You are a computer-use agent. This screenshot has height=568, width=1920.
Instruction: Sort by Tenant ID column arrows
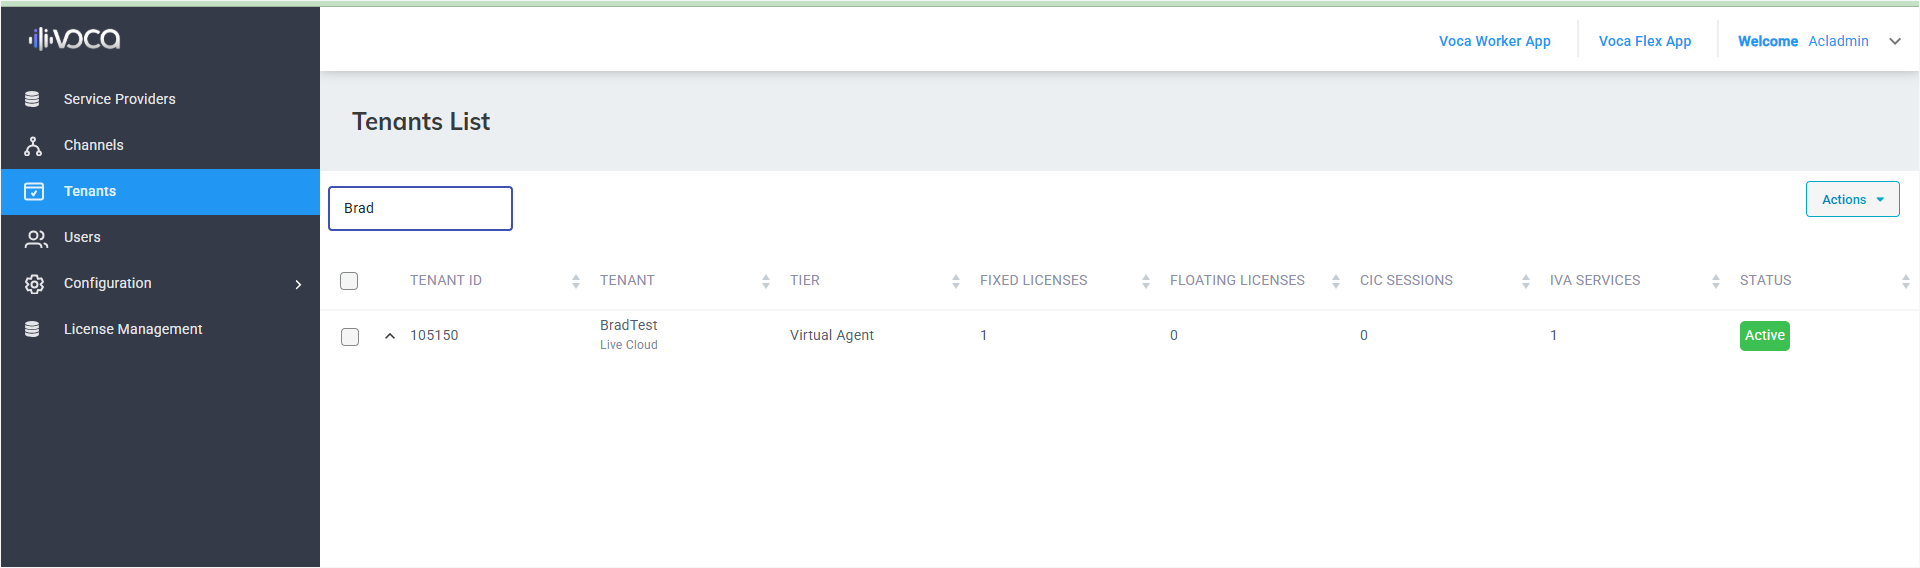pos(576,282)
